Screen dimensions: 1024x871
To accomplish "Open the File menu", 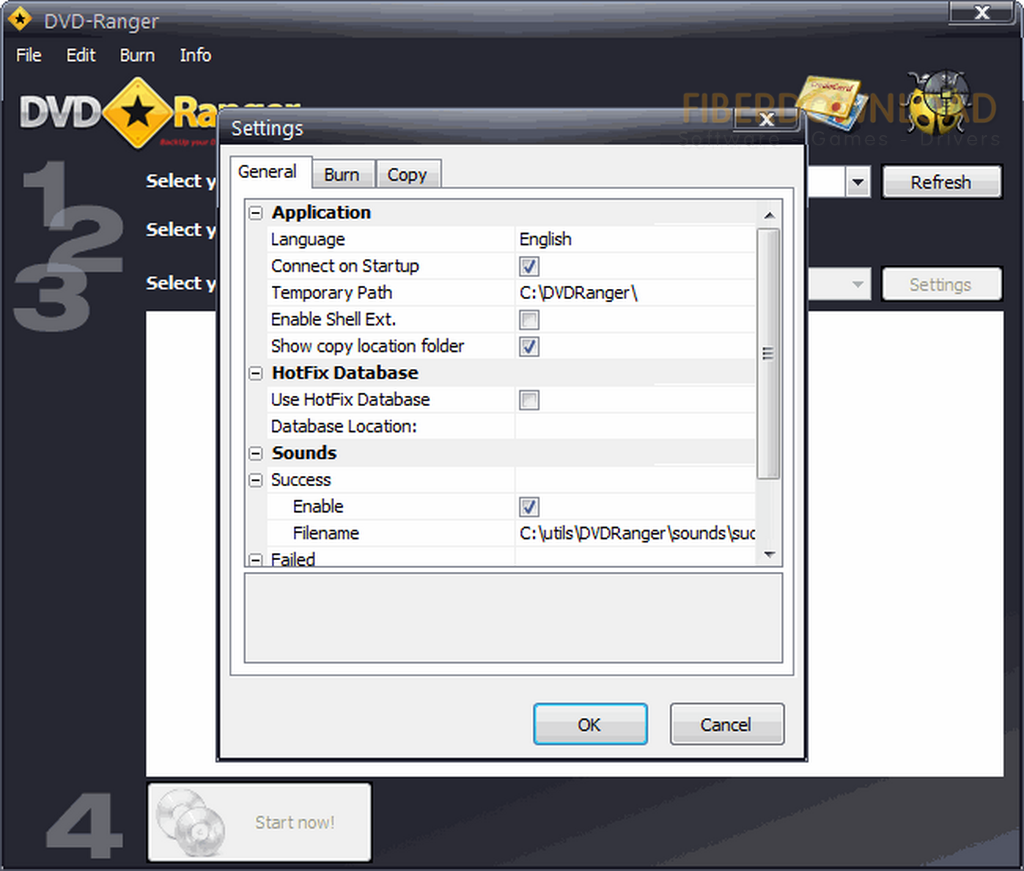I will pyautogui.click(x=29, y=55).
